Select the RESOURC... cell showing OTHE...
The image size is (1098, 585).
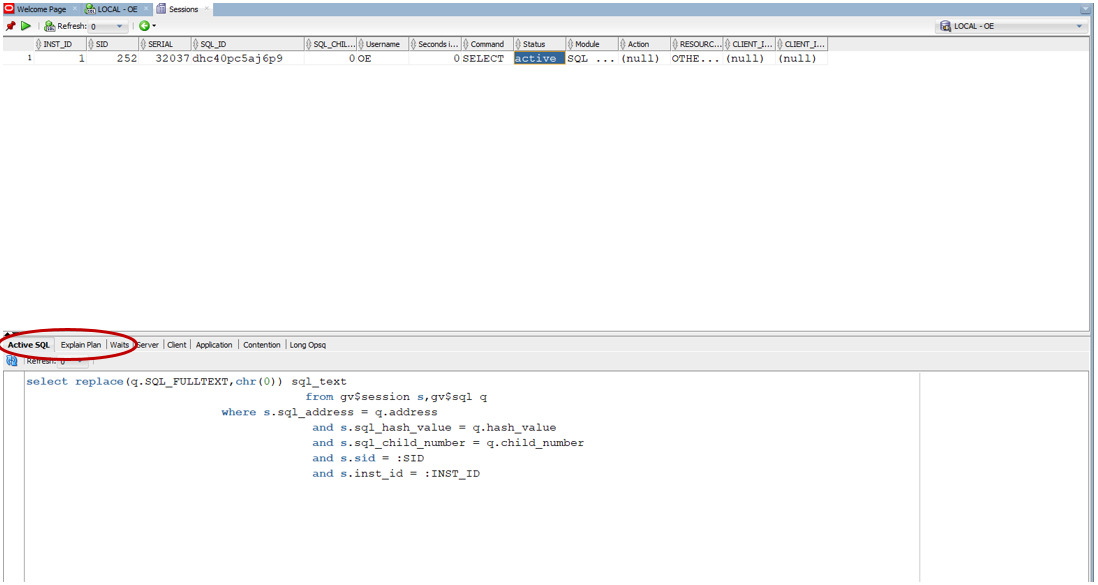(x=697, y=59)
